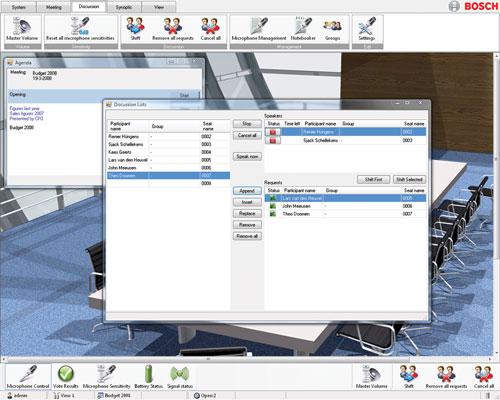Click Remove all requests in ribbon
This screenshot has height=400, width=500.
(173, 29)
